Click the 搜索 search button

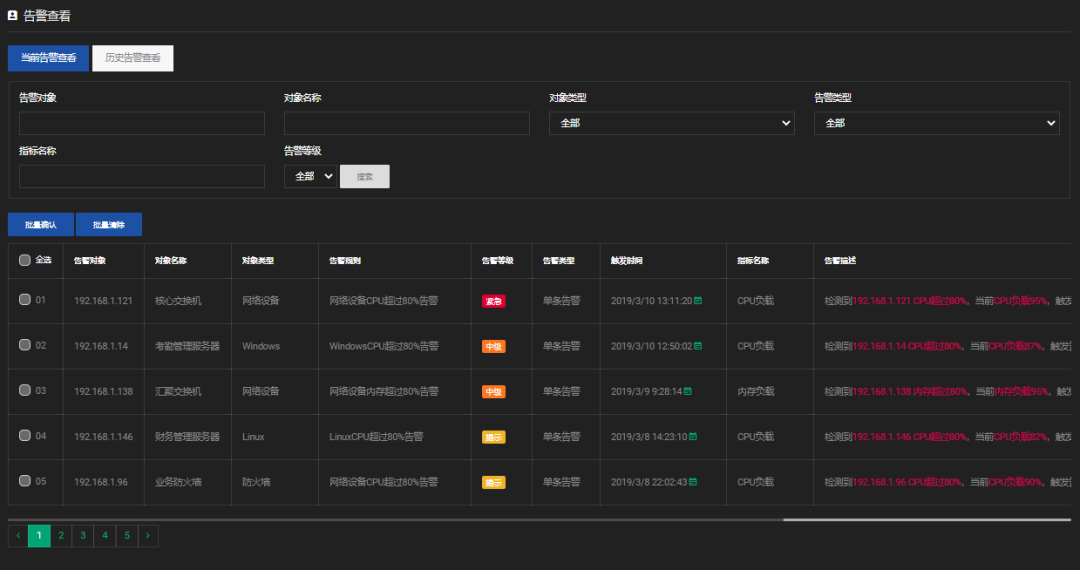coord(364,176)
